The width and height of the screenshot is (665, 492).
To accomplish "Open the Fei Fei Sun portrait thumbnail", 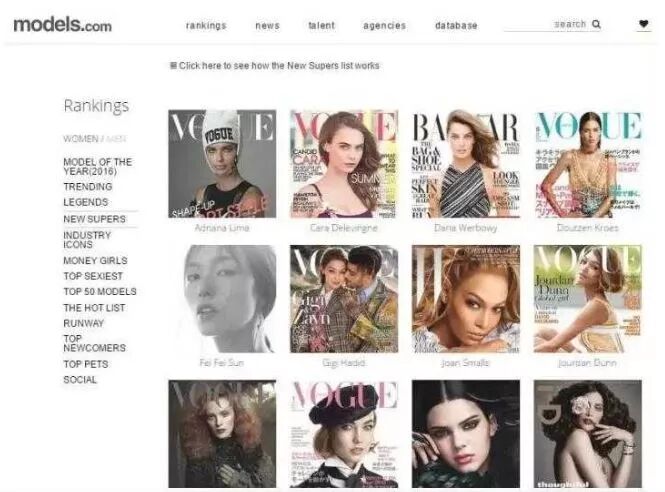I will [x=222, y=299].
